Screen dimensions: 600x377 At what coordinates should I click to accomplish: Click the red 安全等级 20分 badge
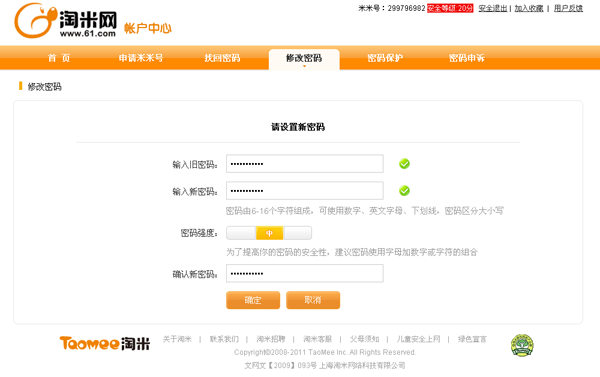450,8
